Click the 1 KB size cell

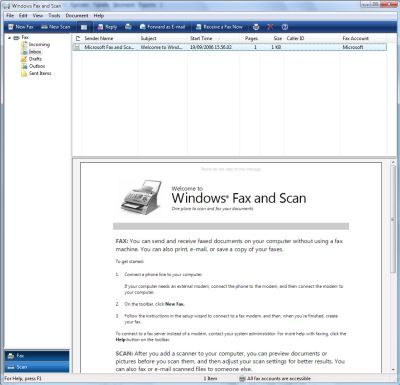click(x=276, y=47)
